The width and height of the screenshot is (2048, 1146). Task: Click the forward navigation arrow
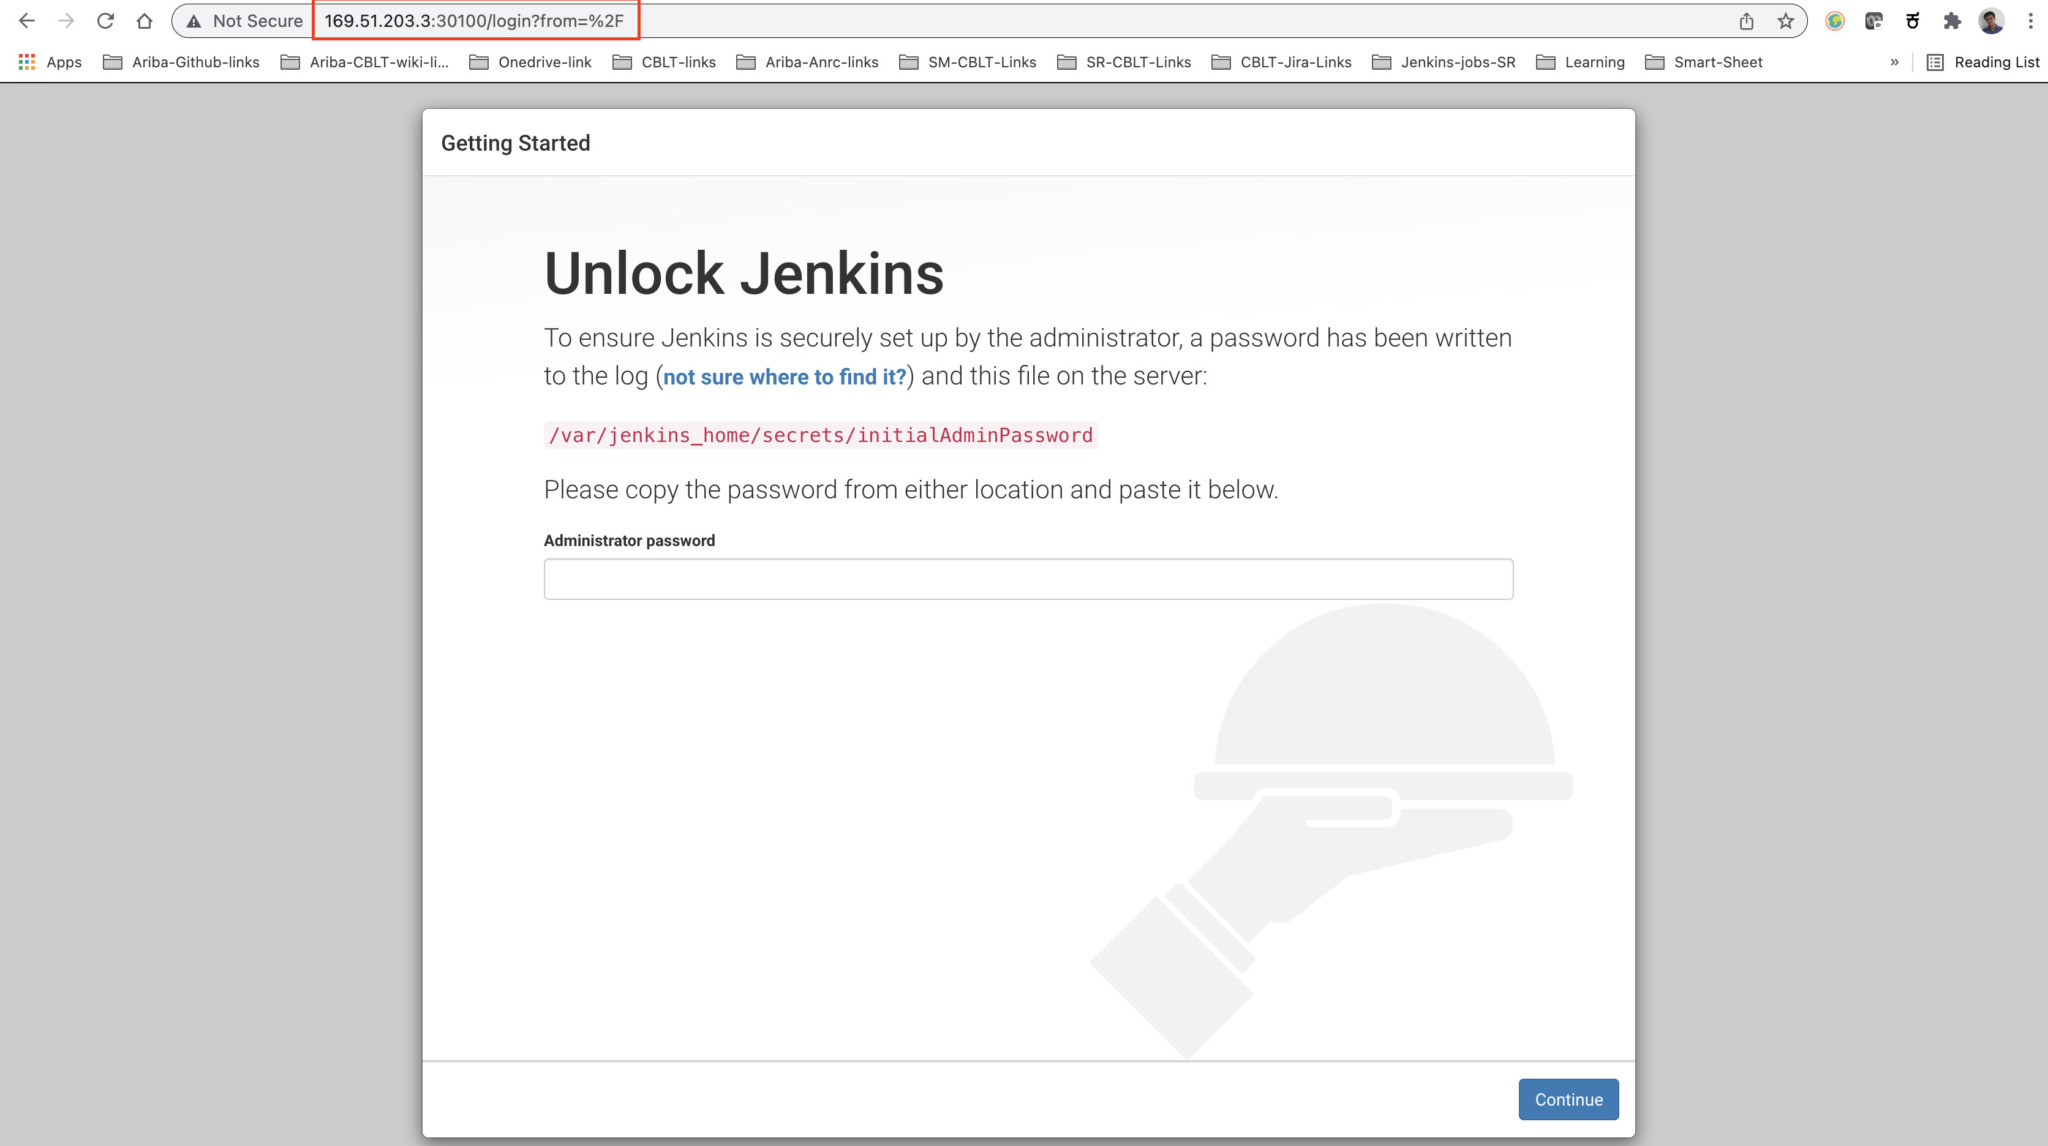66,19
